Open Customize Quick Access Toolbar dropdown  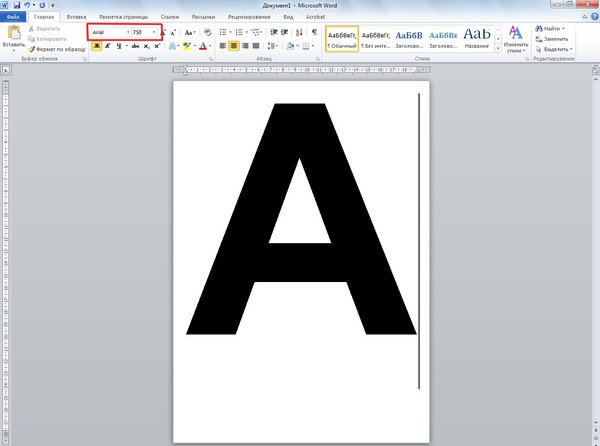click(x=52, y=5)
